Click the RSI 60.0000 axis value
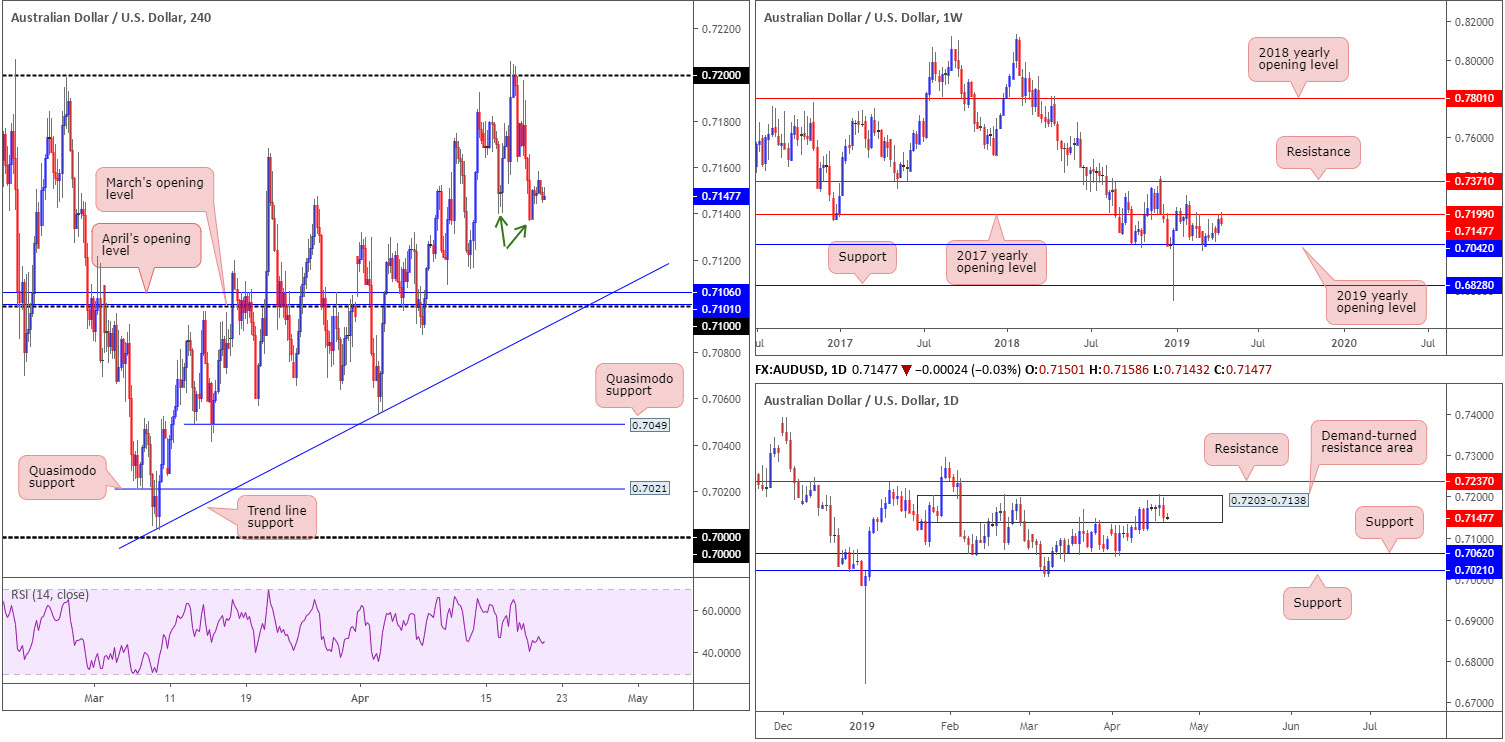 pyautogui.click(x=720, y=611)
